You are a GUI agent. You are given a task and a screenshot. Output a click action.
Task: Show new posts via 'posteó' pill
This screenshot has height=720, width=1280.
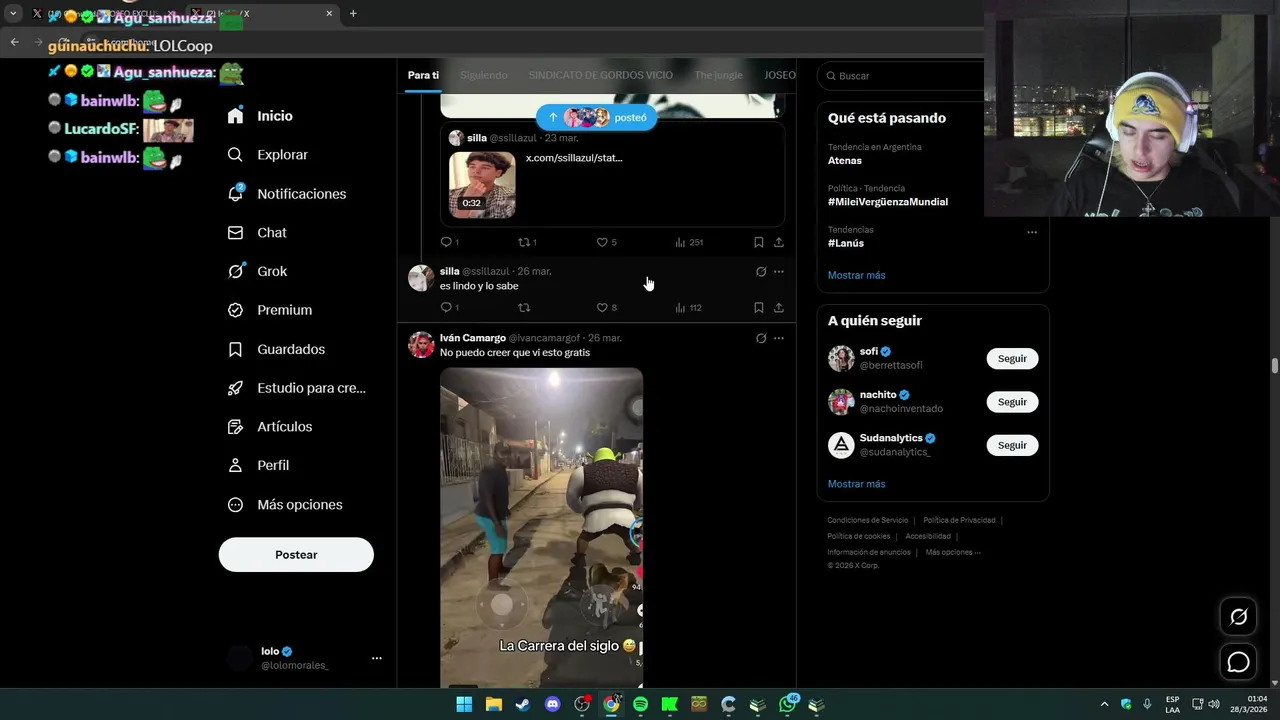597,117
